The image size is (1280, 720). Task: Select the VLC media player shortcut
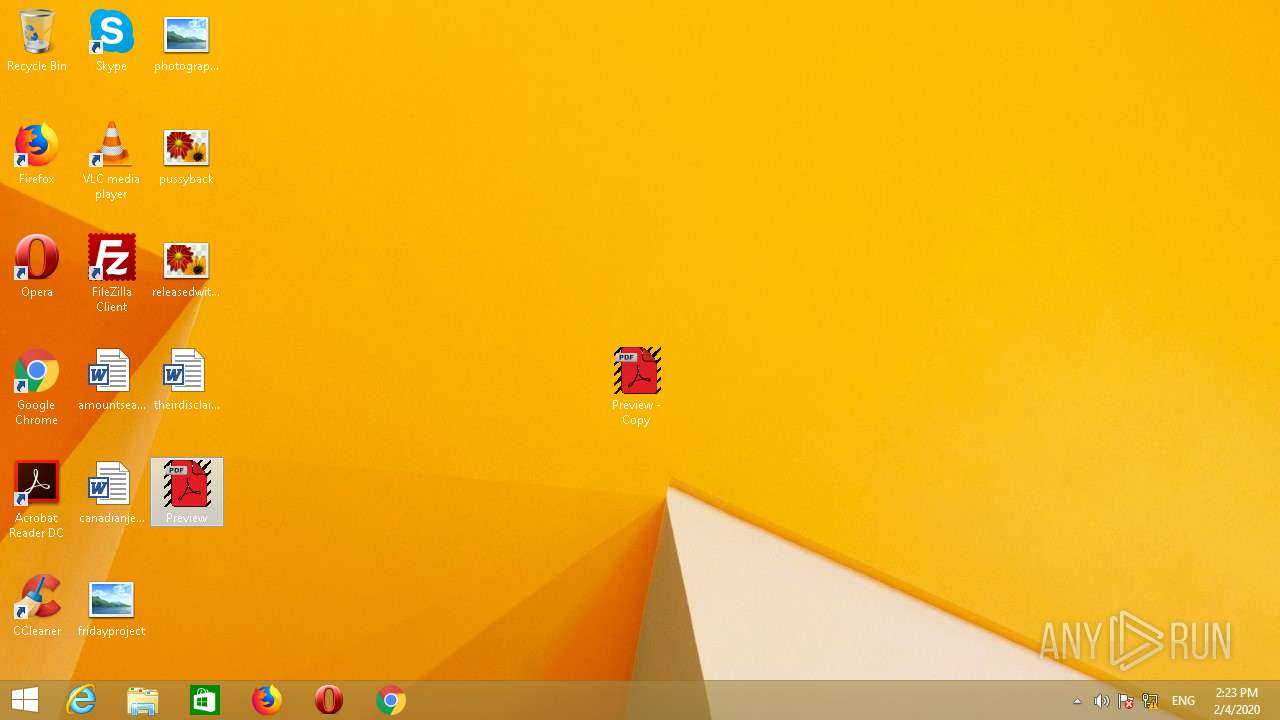[x=111, y=160]
